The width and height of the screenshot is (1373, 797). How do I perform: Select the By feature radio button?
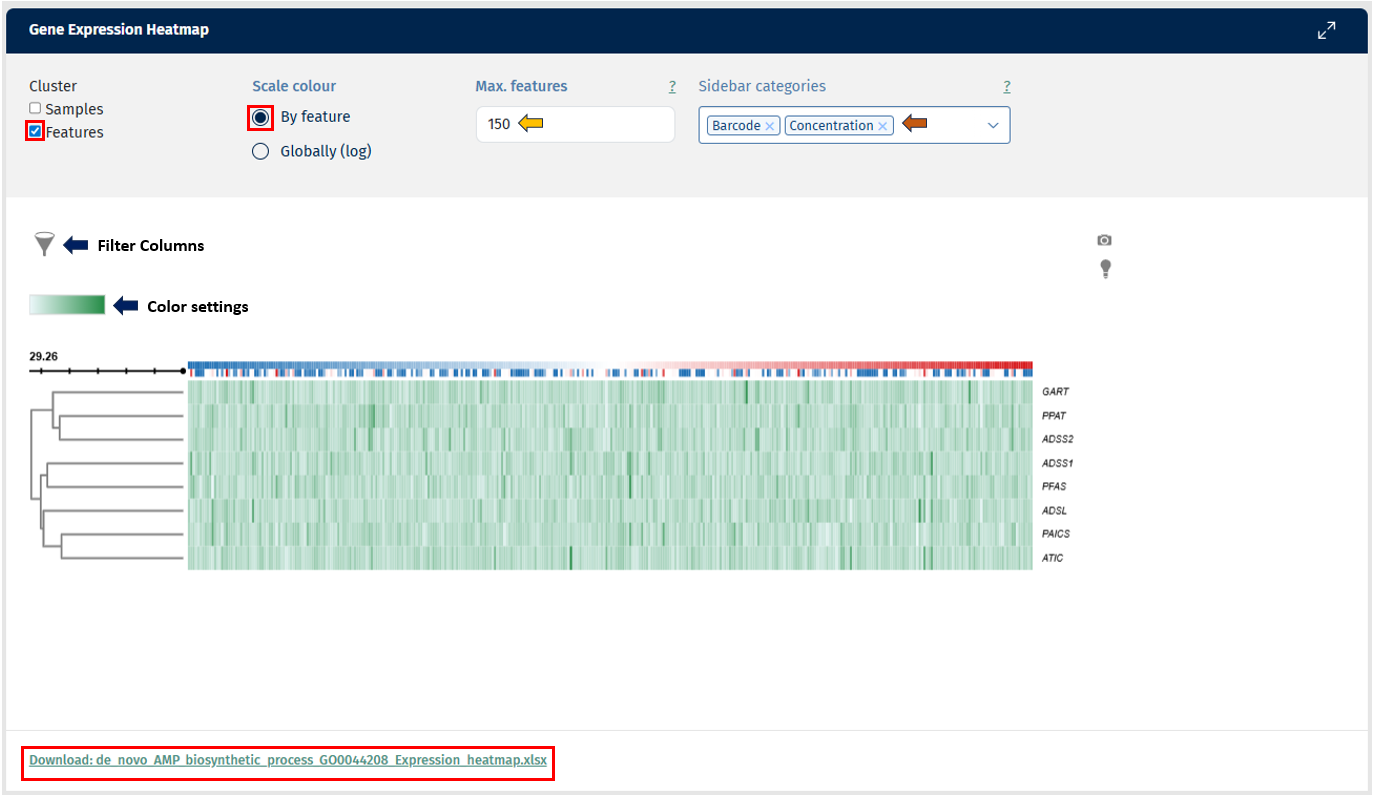pyautogui.click(x=260, y=117)
